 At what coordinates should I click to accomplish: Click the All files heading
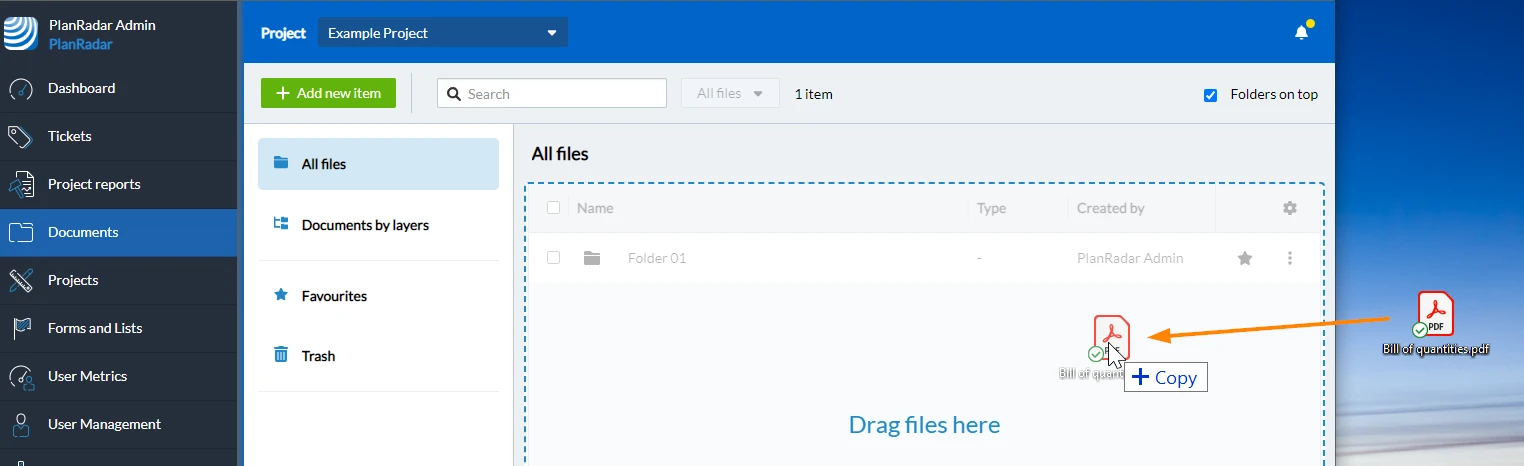(x=560, y=154)
